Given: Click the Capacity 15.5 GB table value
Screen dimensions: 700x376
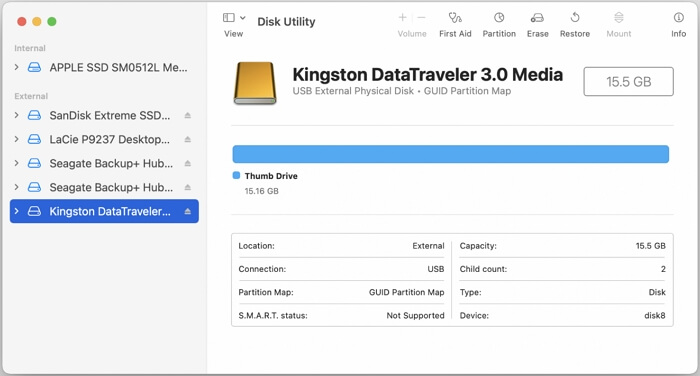Looking at the screenshot, I should click(650, 246).
